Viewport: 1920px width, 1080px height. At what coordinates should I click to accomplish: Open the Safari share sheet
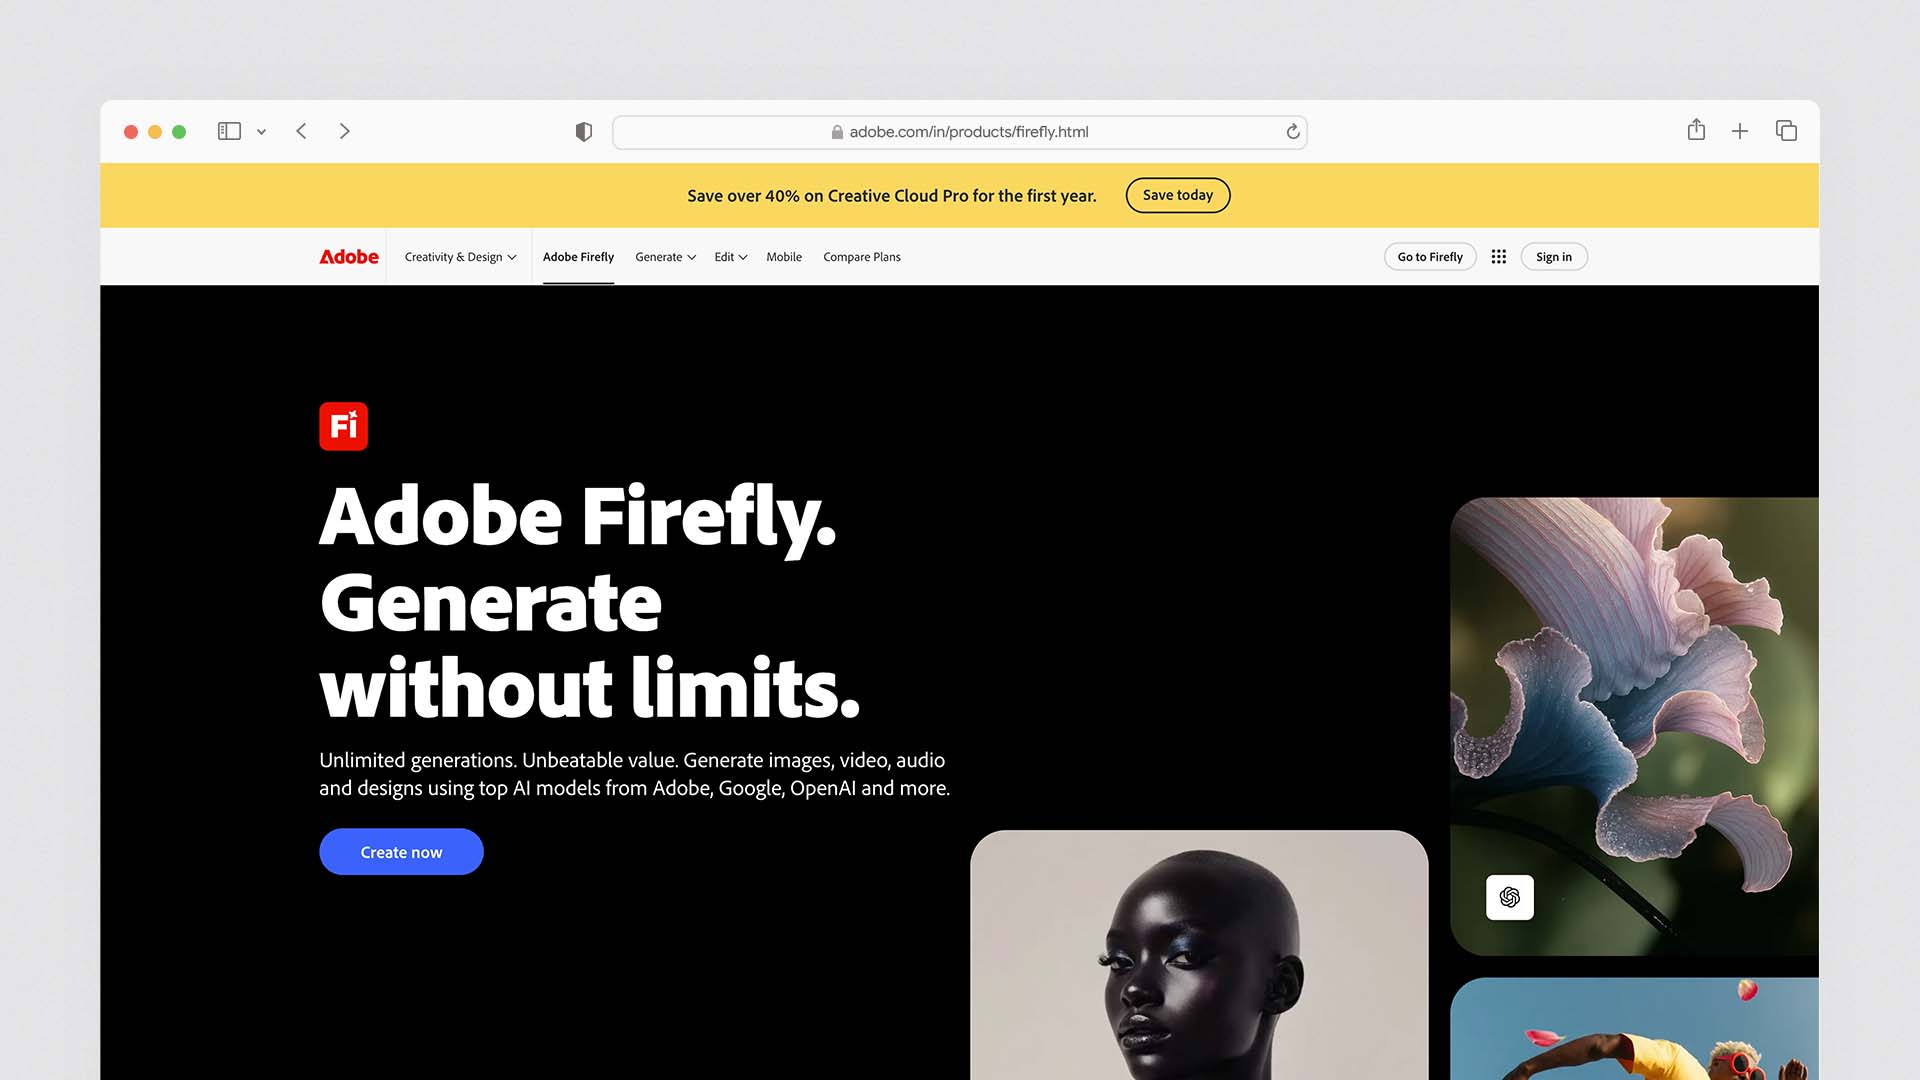1695,131
